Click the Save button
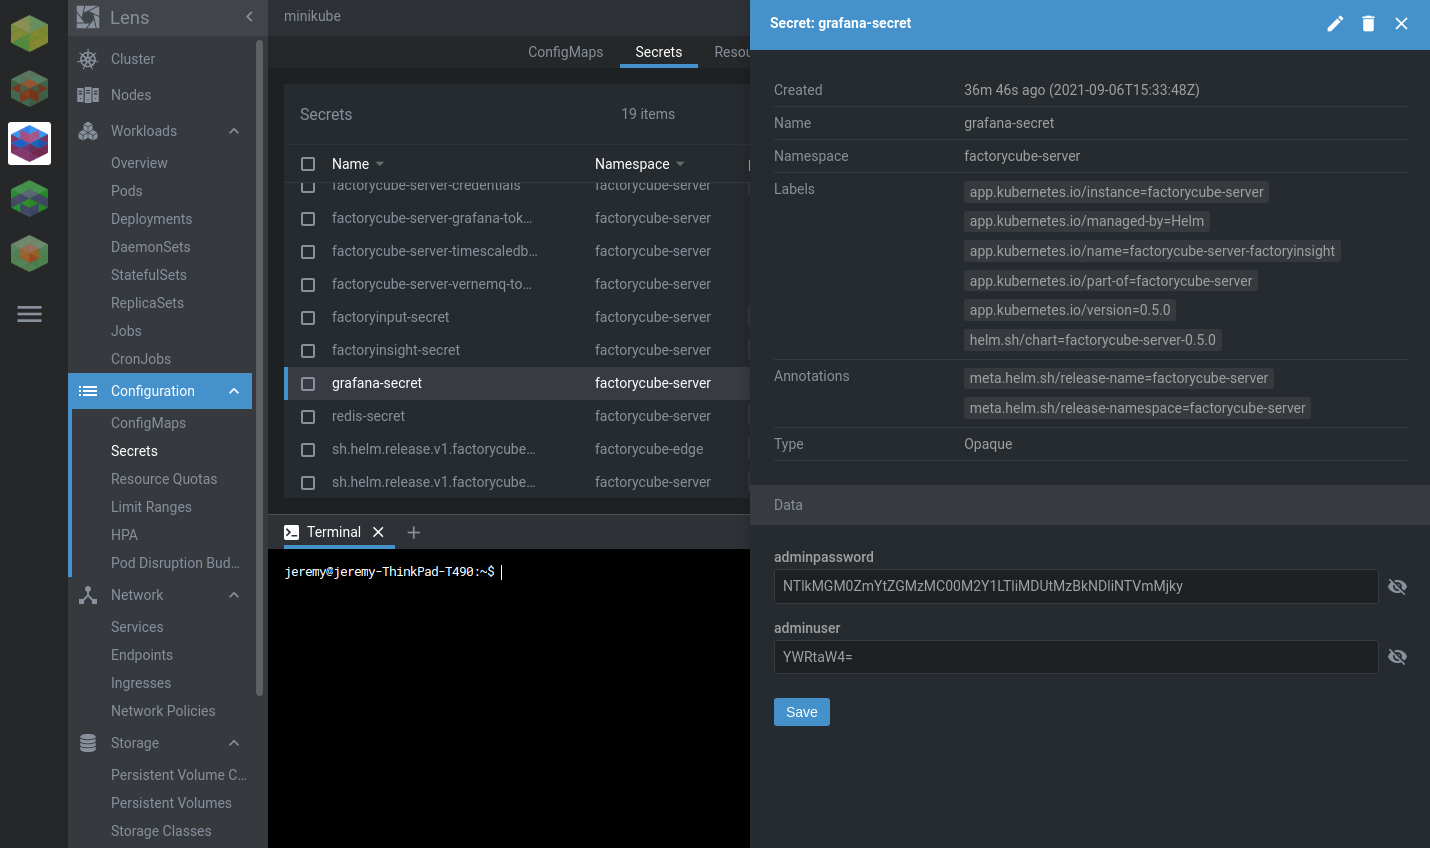 [801, 712]
